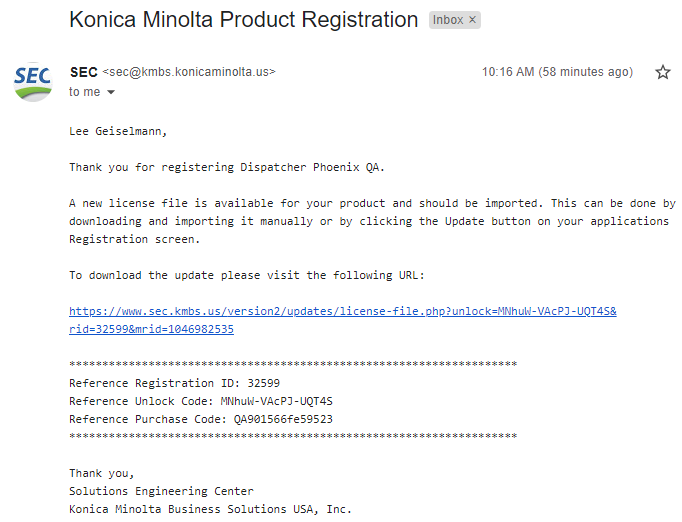This screenshot has width=682, height=522.
Task: Open the Inbox label tag
Action: (448, 20)
